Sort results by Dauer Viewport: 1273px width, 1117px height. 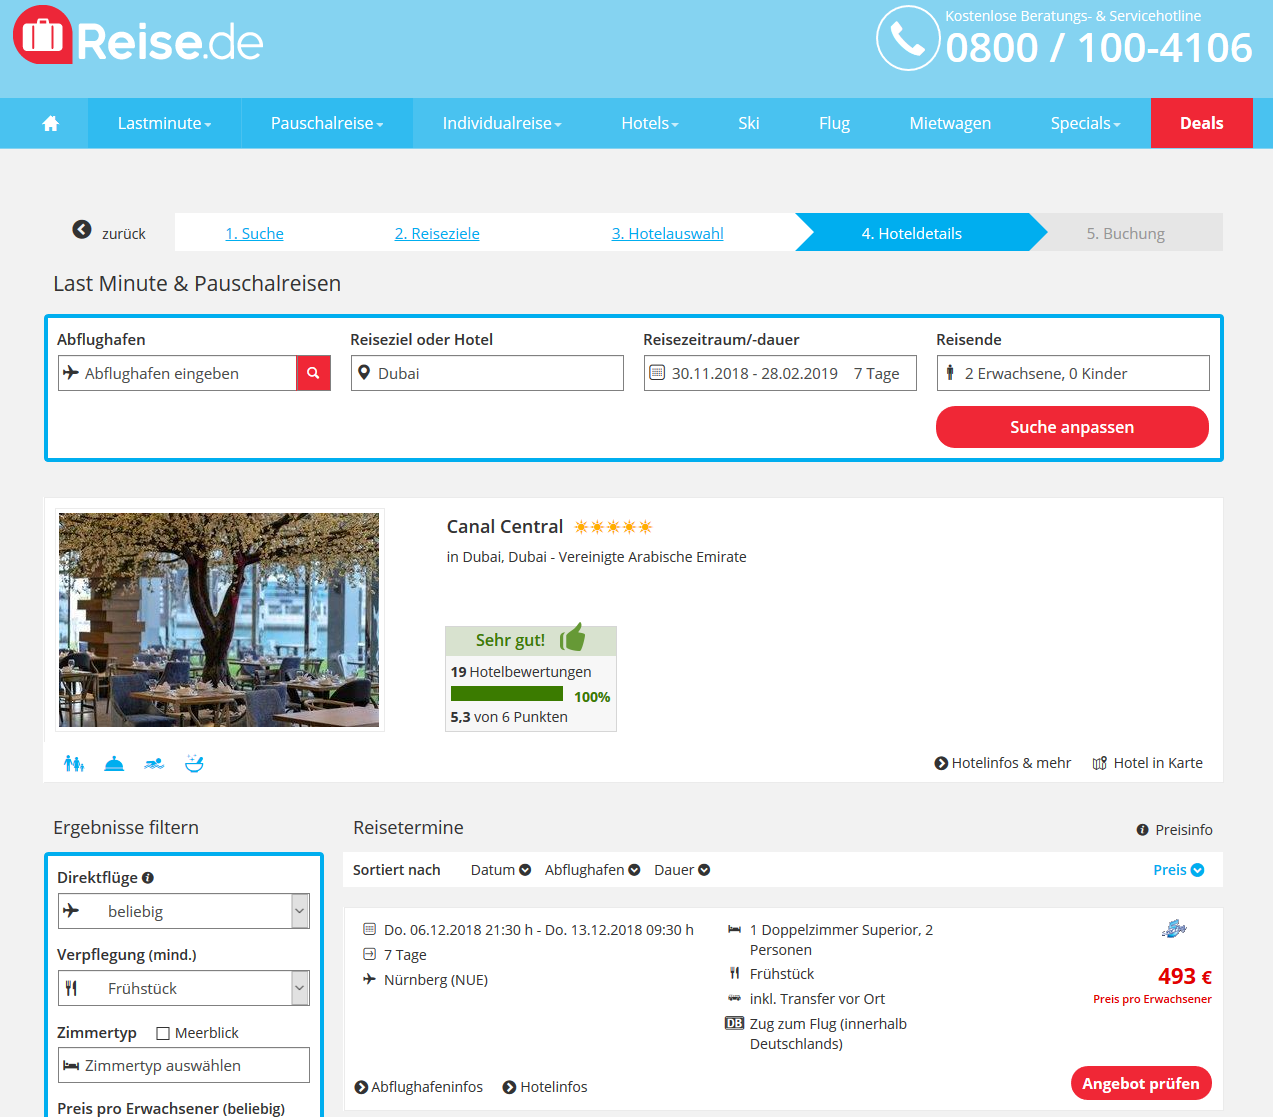click(682, 870)
